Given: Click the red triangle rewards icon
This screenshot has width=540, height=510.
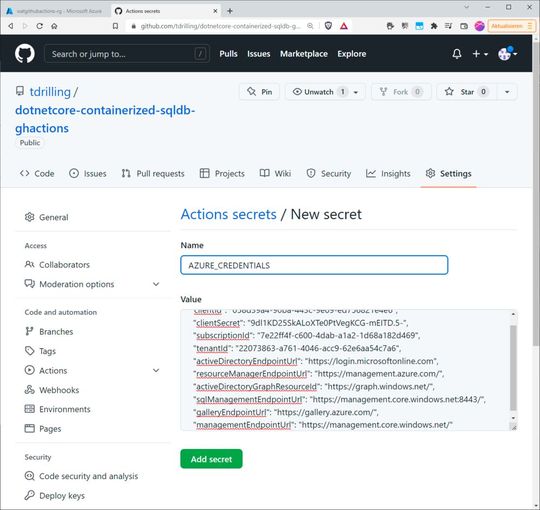Looking at the screenshot, I should point(344,26).
